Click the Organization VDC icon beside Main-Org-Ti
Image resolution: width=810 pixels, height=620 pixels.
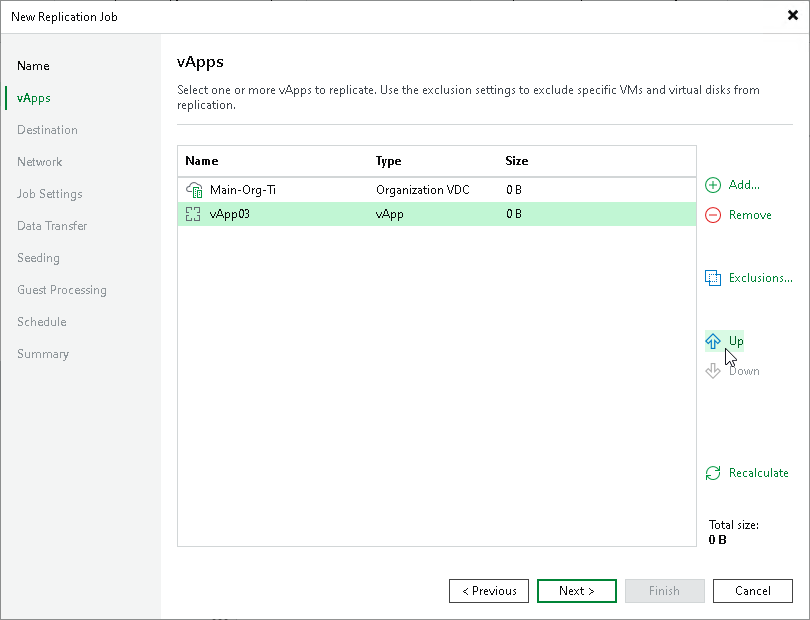click(192, 190)
